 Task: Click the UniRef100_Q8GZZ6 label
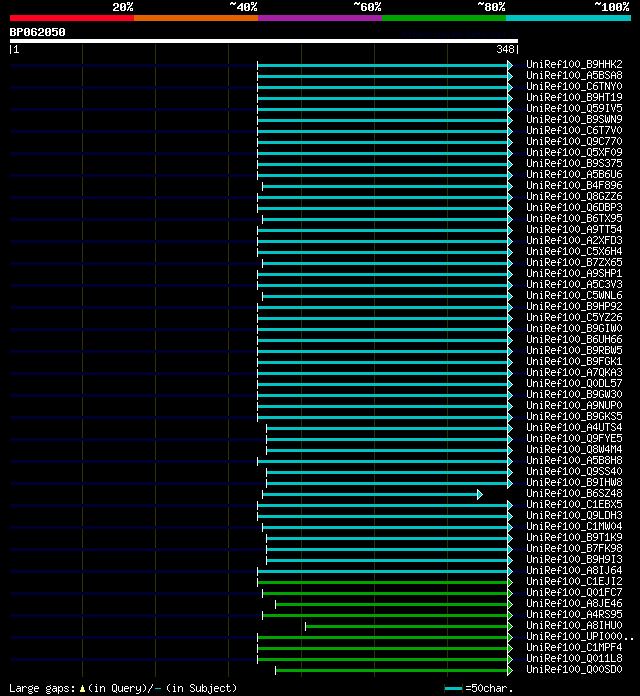pos(574,197)
